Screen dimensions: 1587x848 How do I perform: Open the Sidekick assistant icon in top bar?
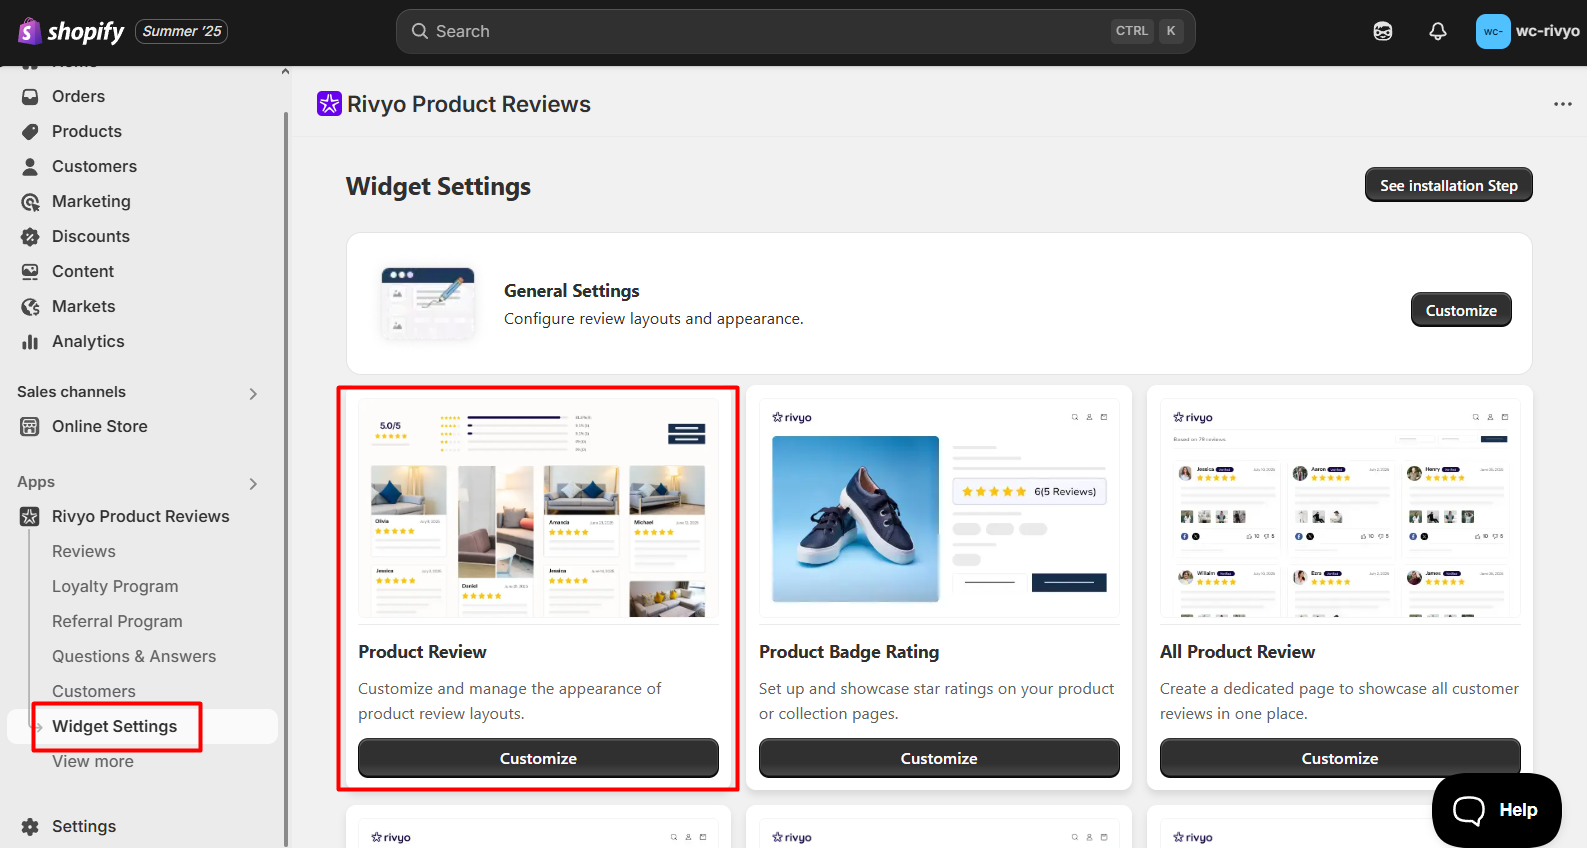pyautogui.click(x=1383, y=32)
